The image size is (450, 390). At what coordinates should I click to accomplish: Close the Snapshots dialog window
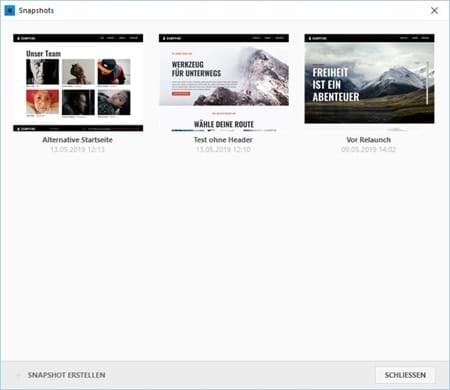point(434,11)
